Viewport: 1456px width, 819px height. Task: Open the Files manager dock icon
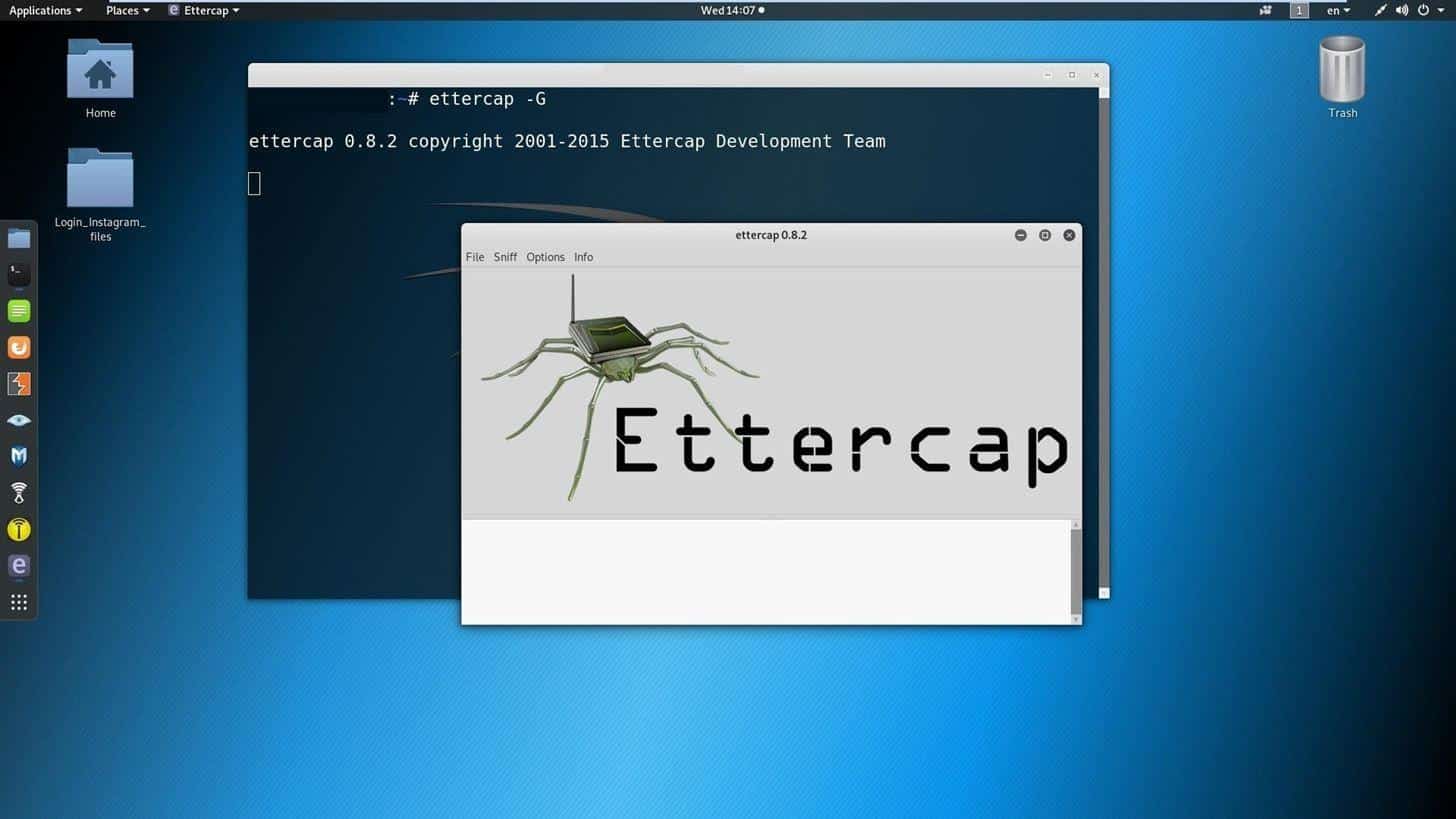tap(19, 238)
